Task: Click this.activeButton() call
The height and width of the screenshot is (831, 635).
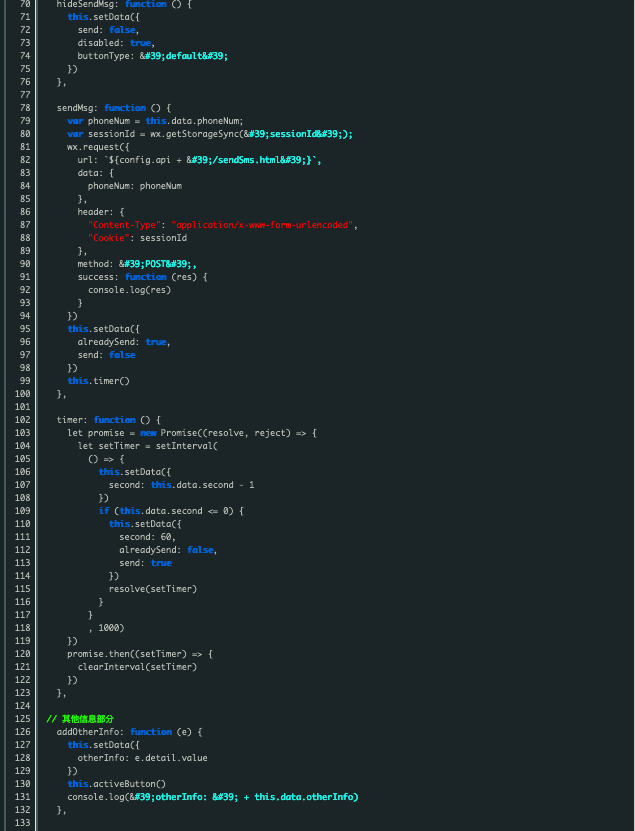Action: click(116, 784)
